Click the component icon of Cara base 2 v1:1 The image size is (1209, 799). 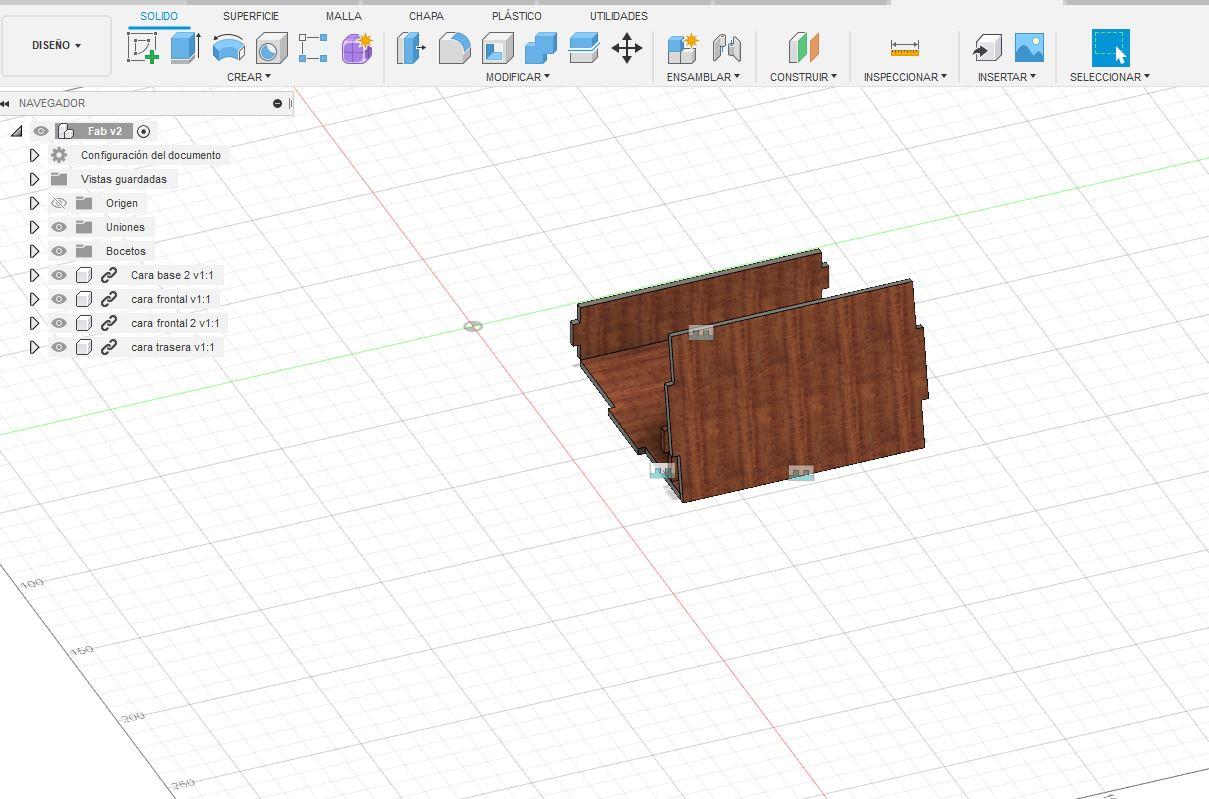tap(84, 275)
